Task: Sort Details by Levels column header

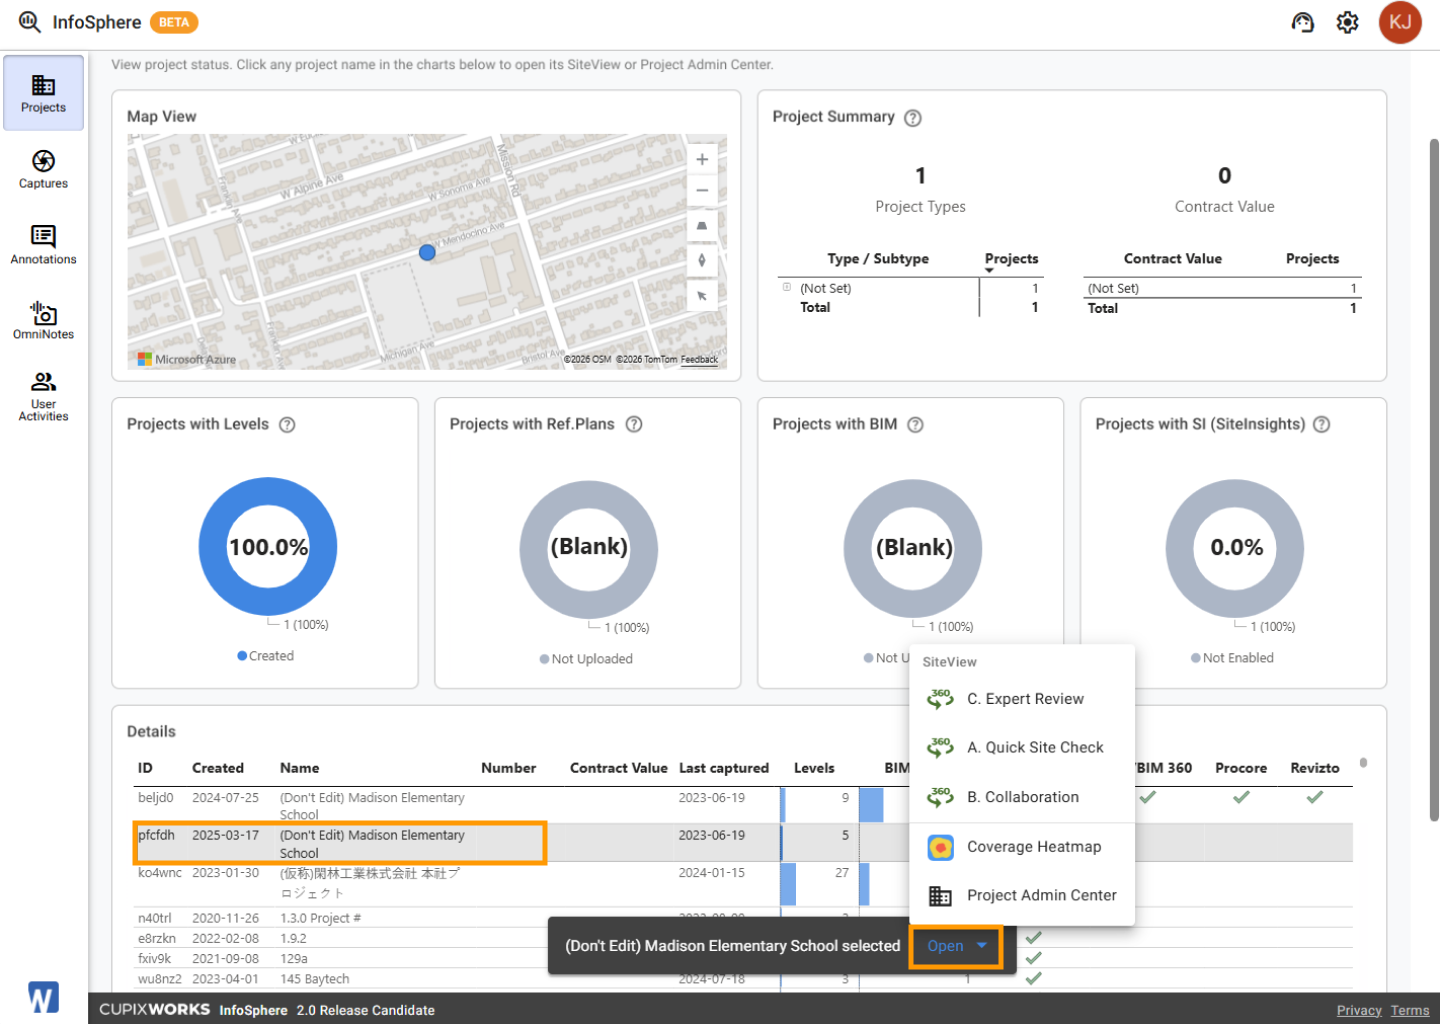Action: [x=814, y=768]
